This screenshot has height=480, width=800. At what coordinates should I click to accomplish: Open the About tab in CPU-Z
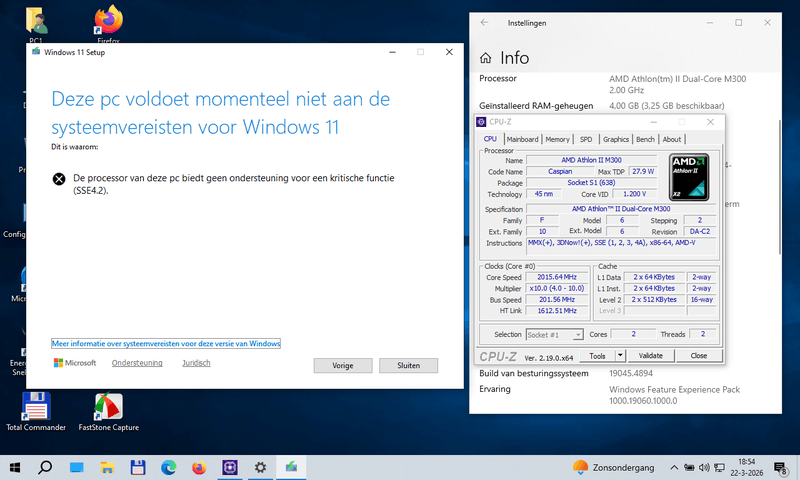coord(672,139)
